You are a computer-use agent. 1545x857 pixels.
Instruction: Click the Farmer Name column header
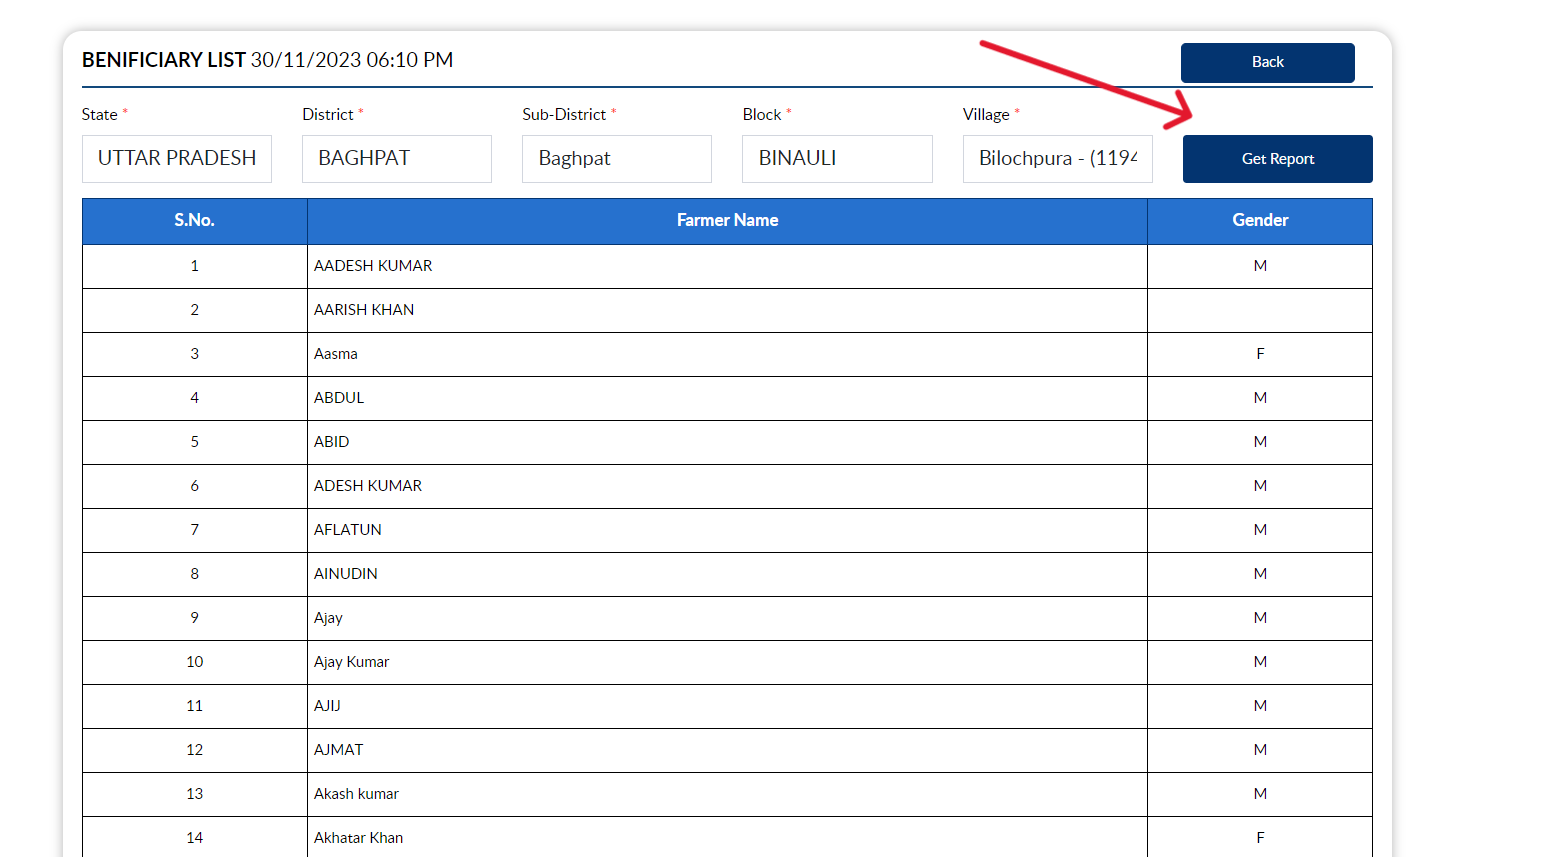727,220
